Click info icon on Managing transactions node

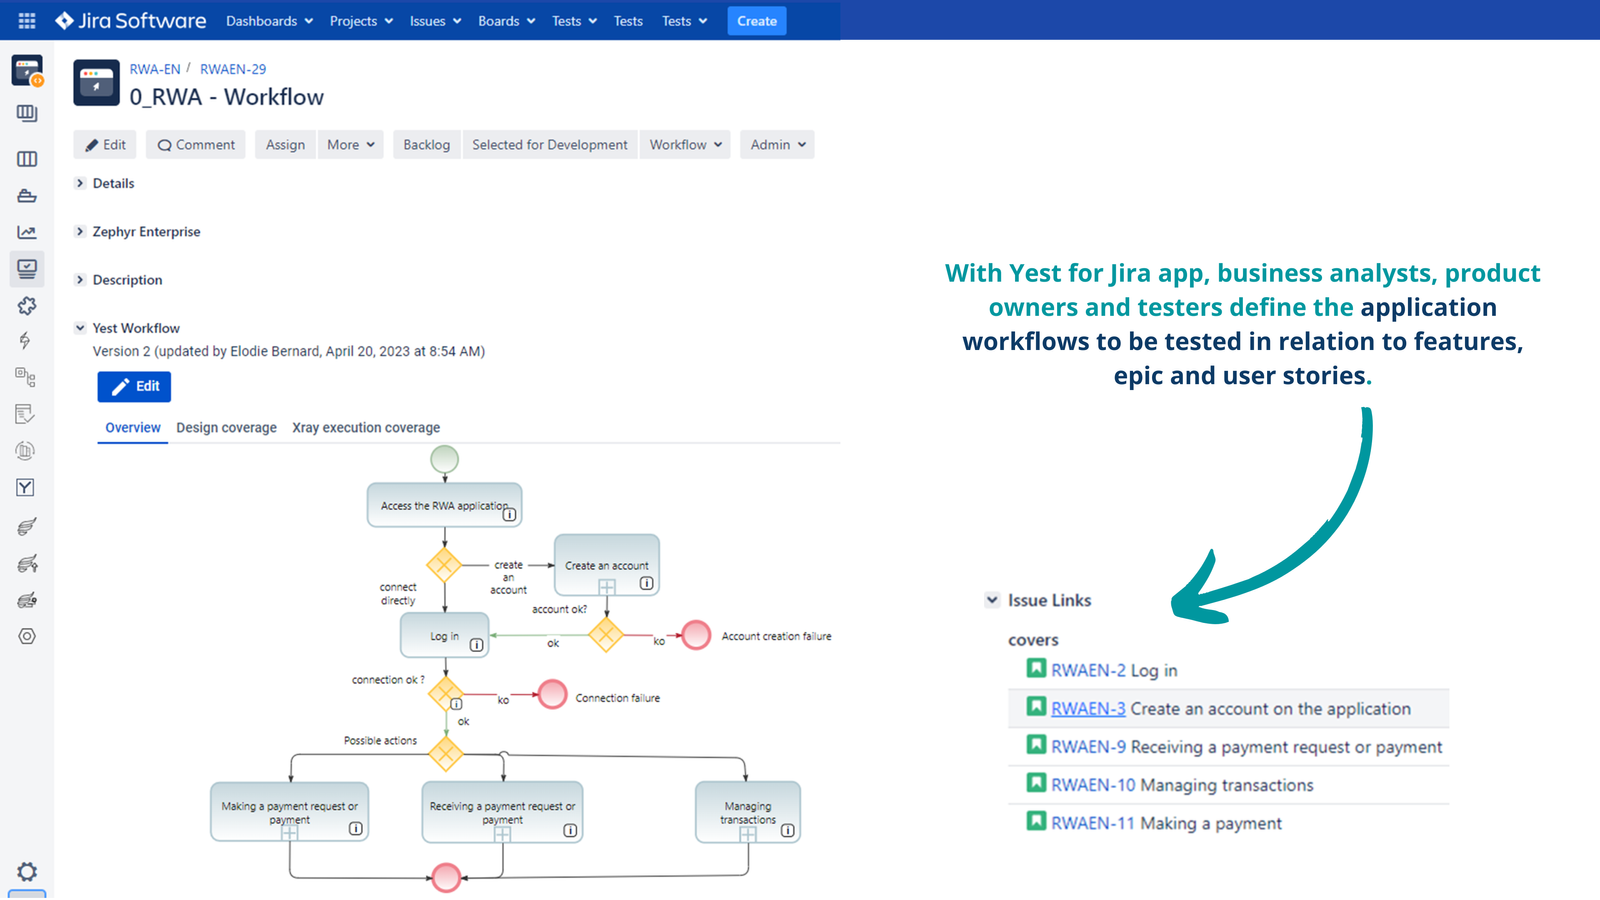coord(788,830)
